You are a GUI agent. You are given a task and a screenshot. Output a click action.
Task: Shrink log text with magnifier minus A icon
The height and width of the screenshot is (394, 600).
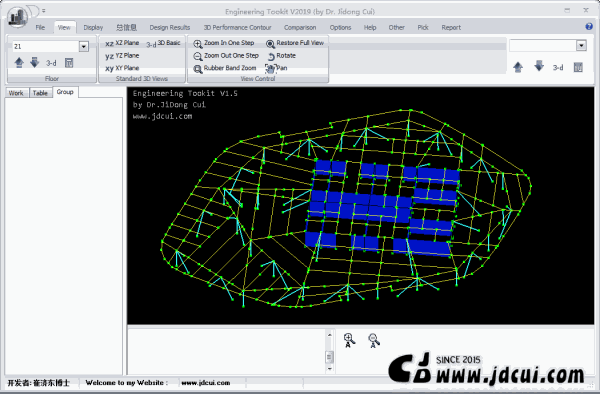point(373,340)
